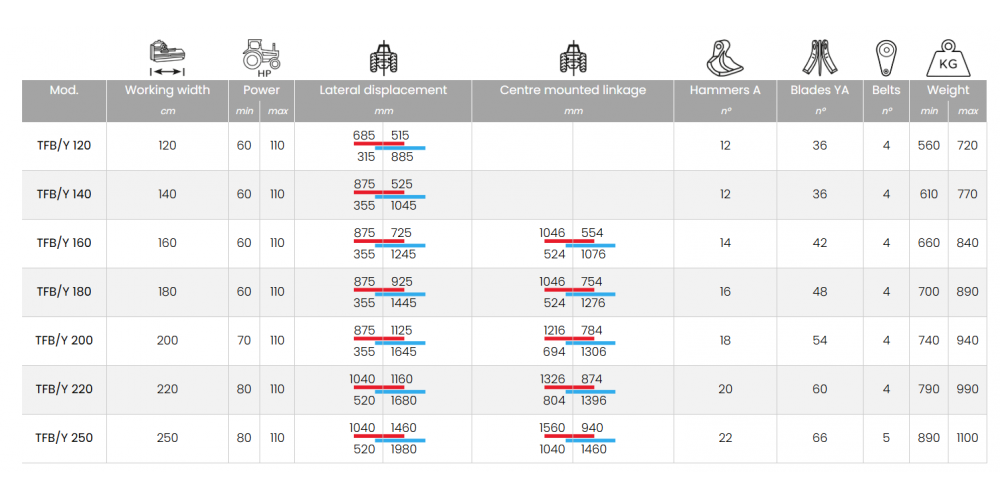1000x500 pixels.
Task: Click the tractor HP power icon
Action: [x=261, y=57]
